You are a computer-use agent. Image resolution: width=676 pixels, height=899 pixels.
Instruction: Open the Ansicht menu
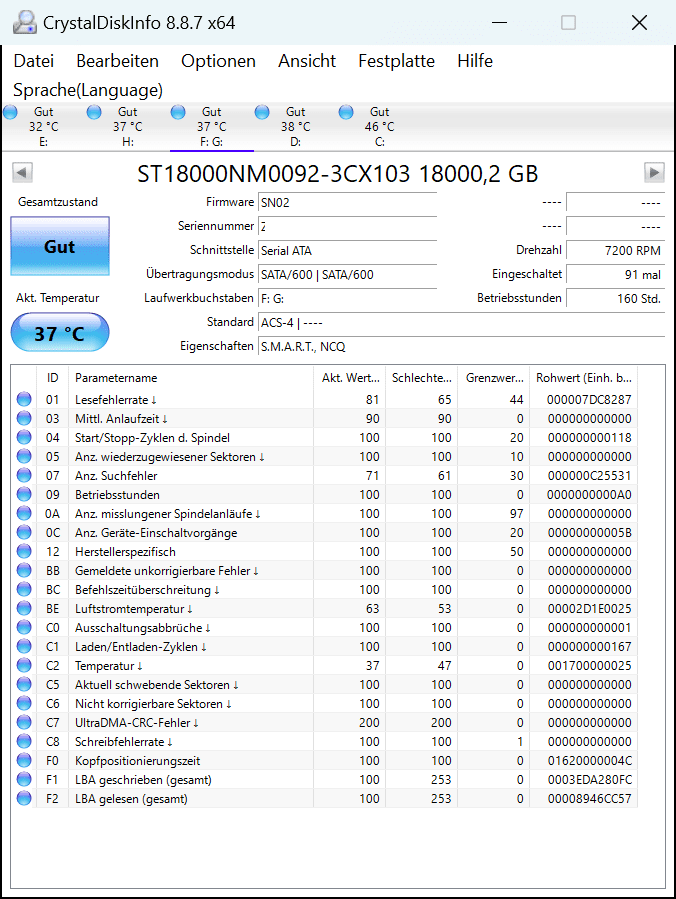tap(307, 61)
